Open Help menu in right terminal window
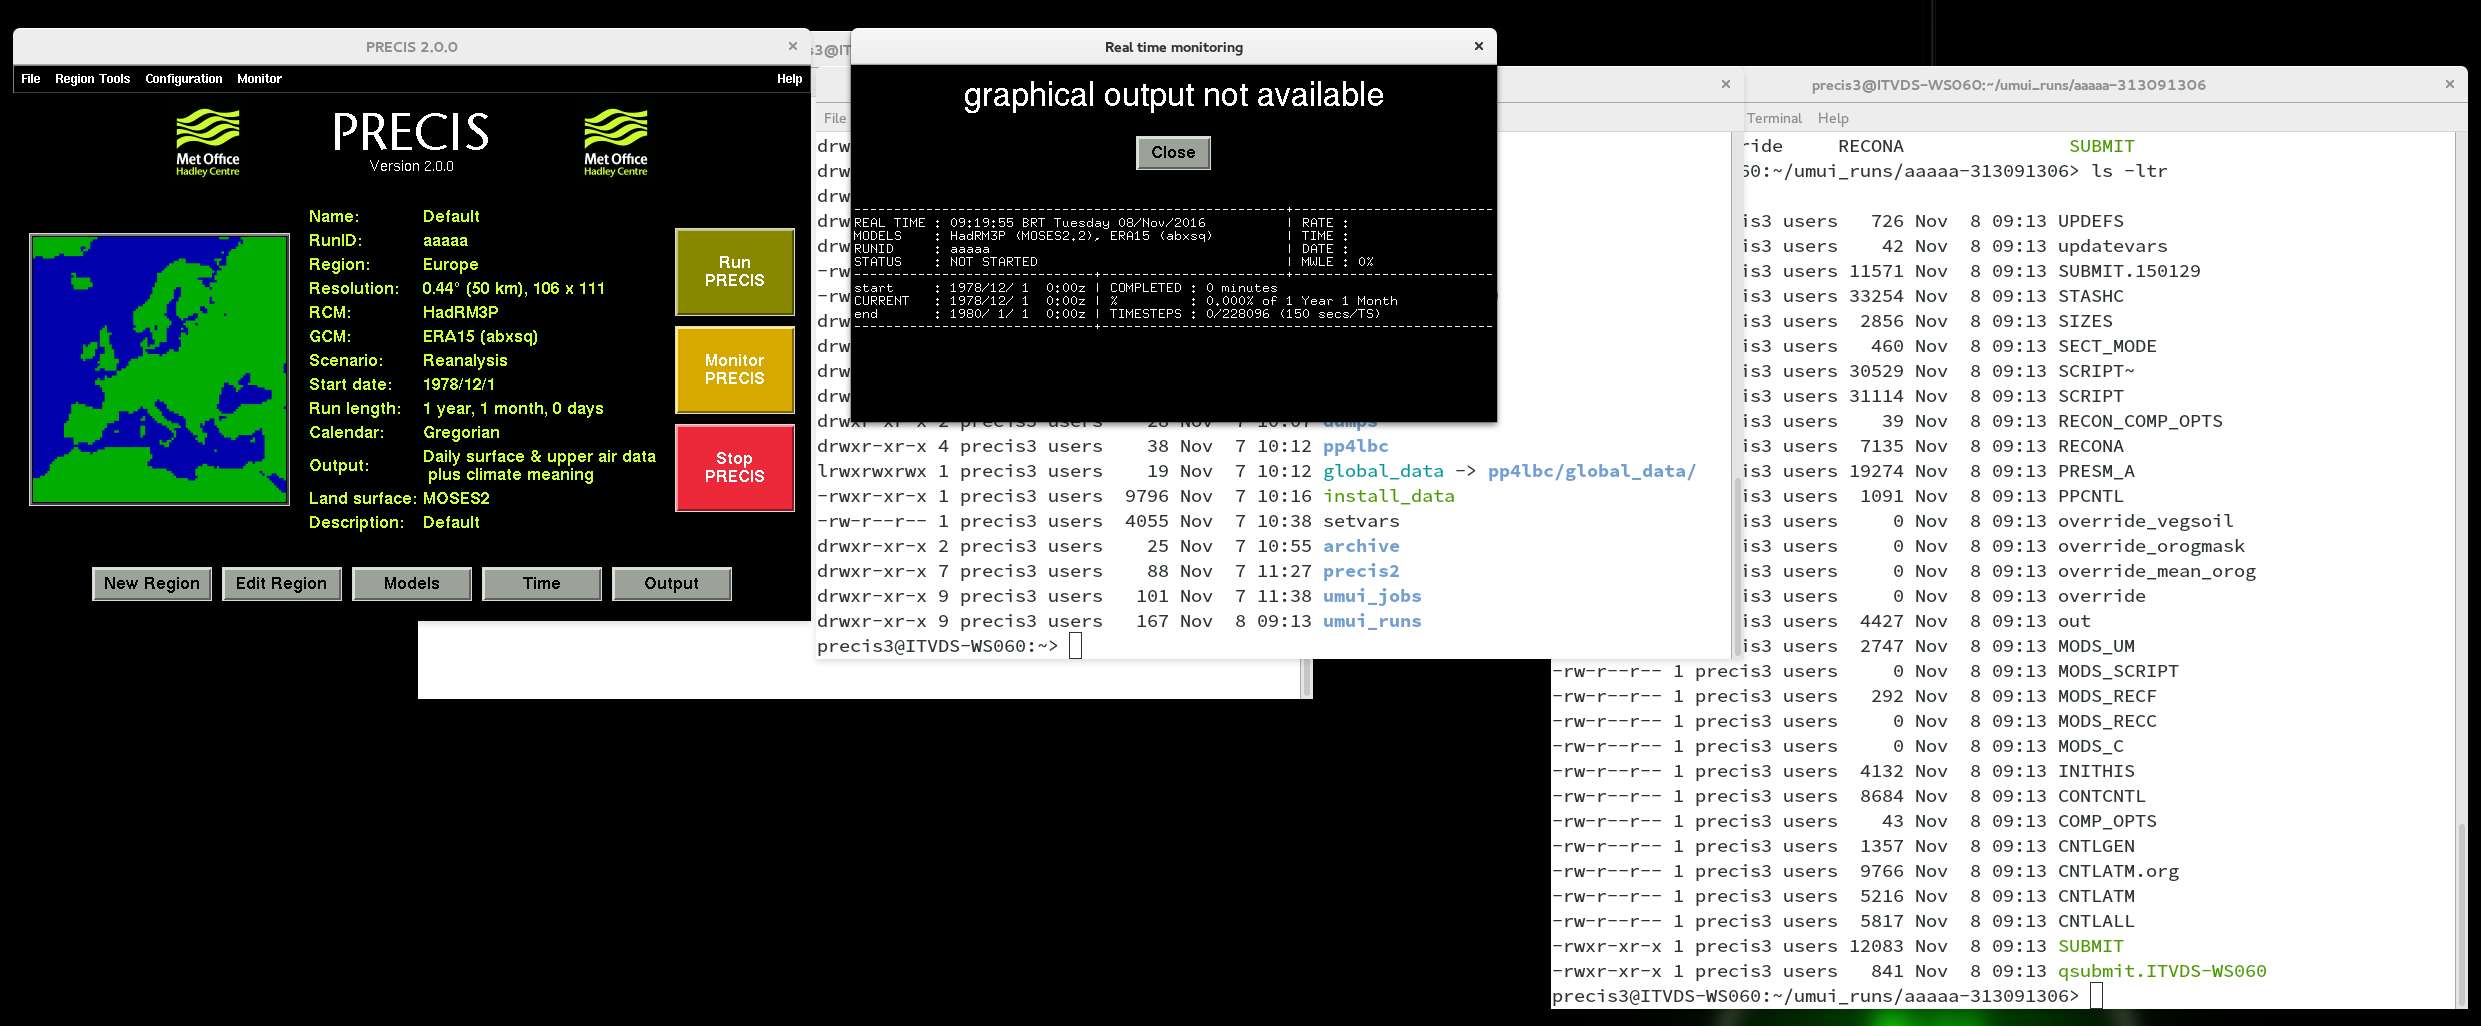This screenshot has width=2481, height=1026. (1833, 118)
